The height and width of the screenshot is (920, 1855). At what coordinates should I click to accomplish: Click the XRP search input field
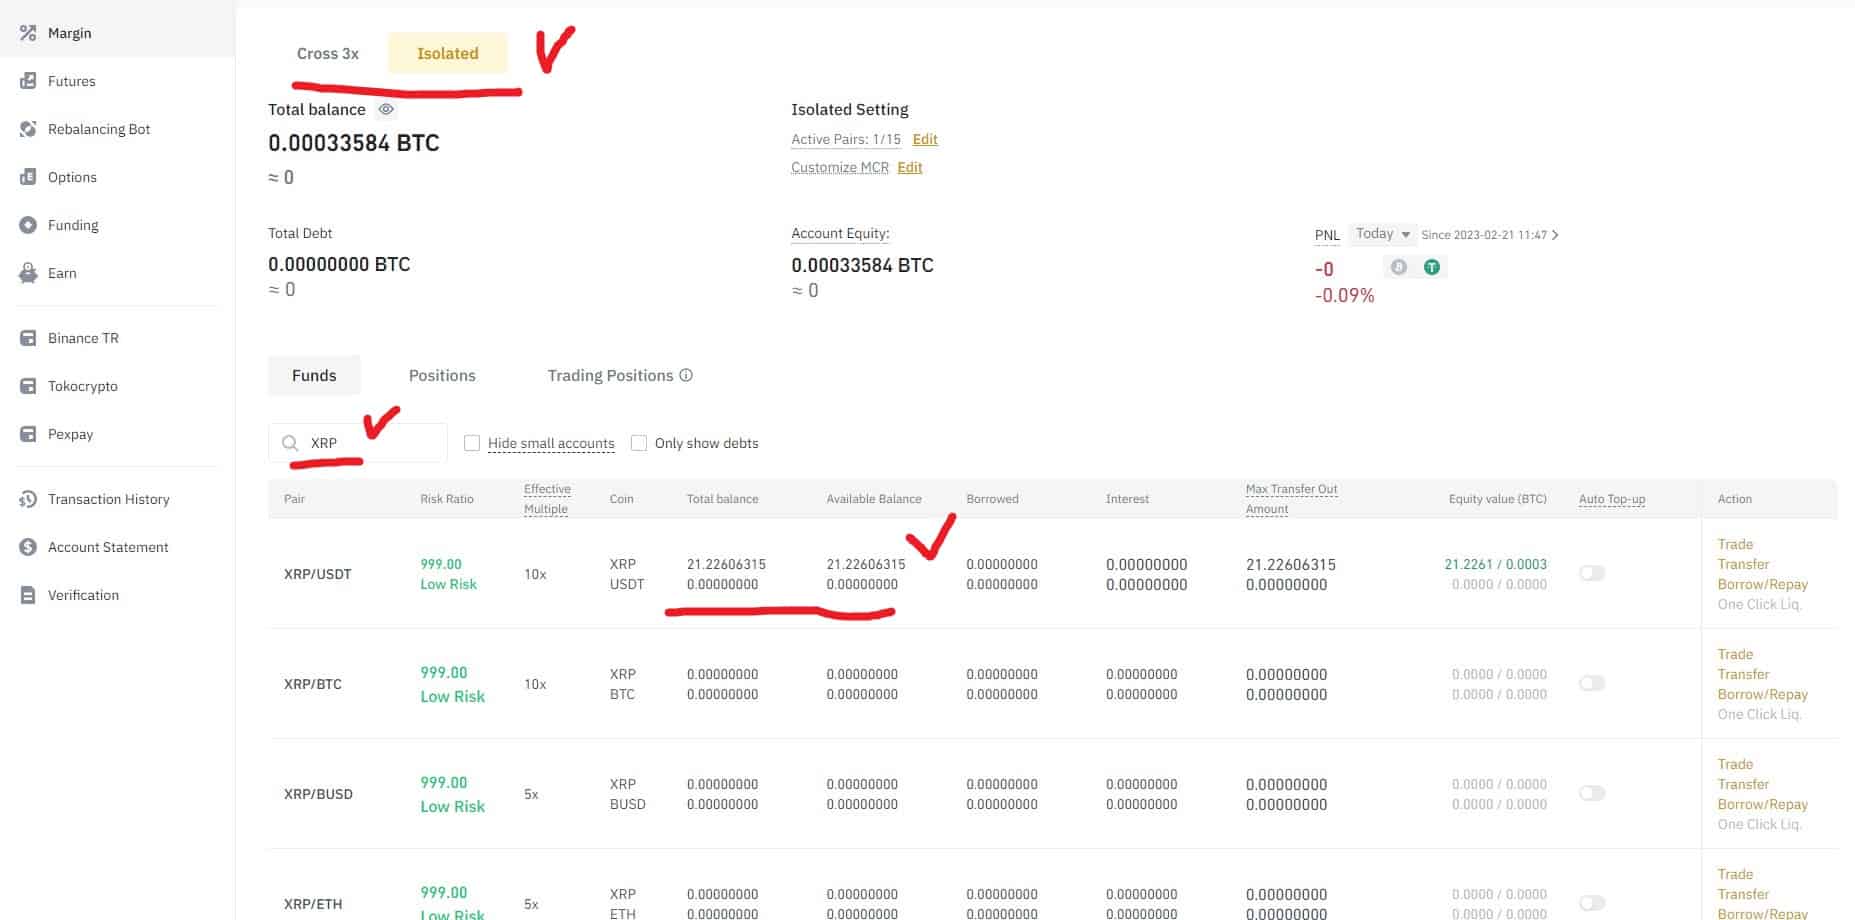370,443
